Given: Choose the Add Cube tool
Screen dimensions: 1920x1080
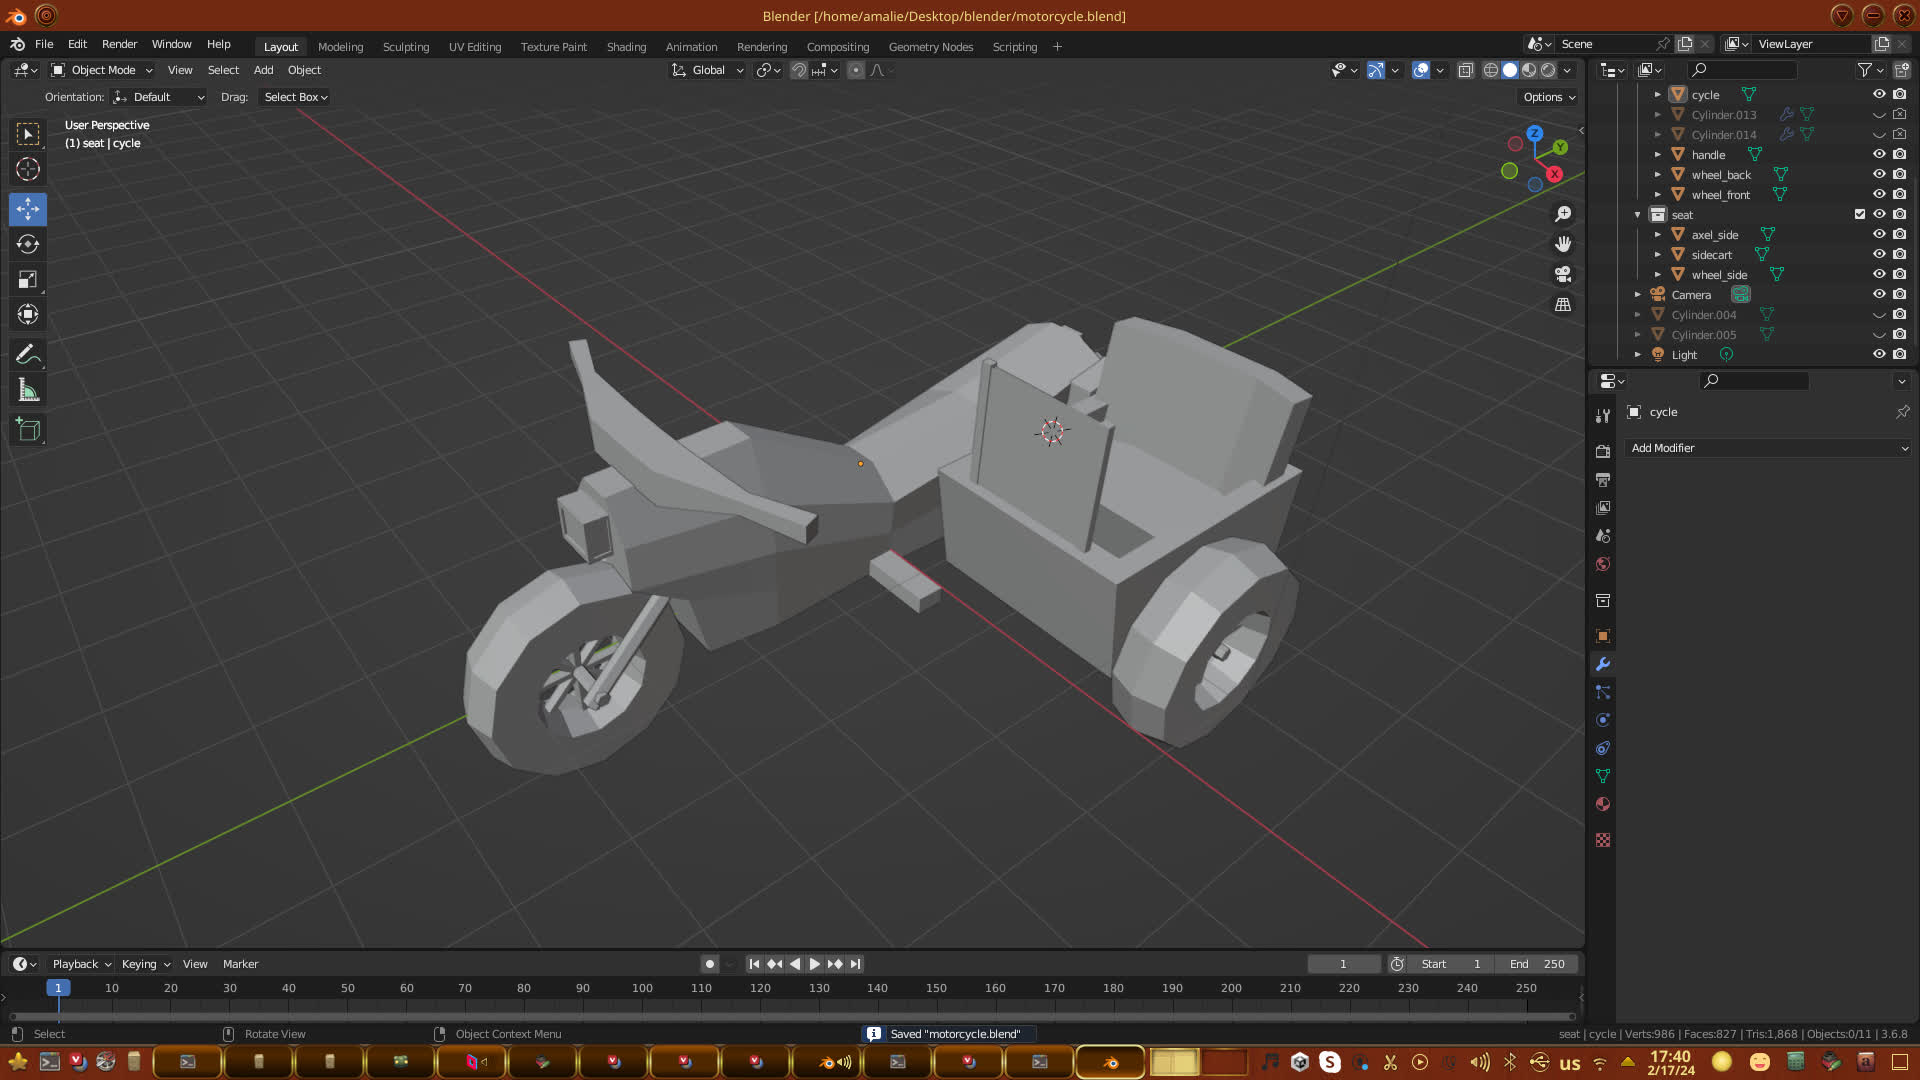Looking at the screenshot, I should pos(28,431).
